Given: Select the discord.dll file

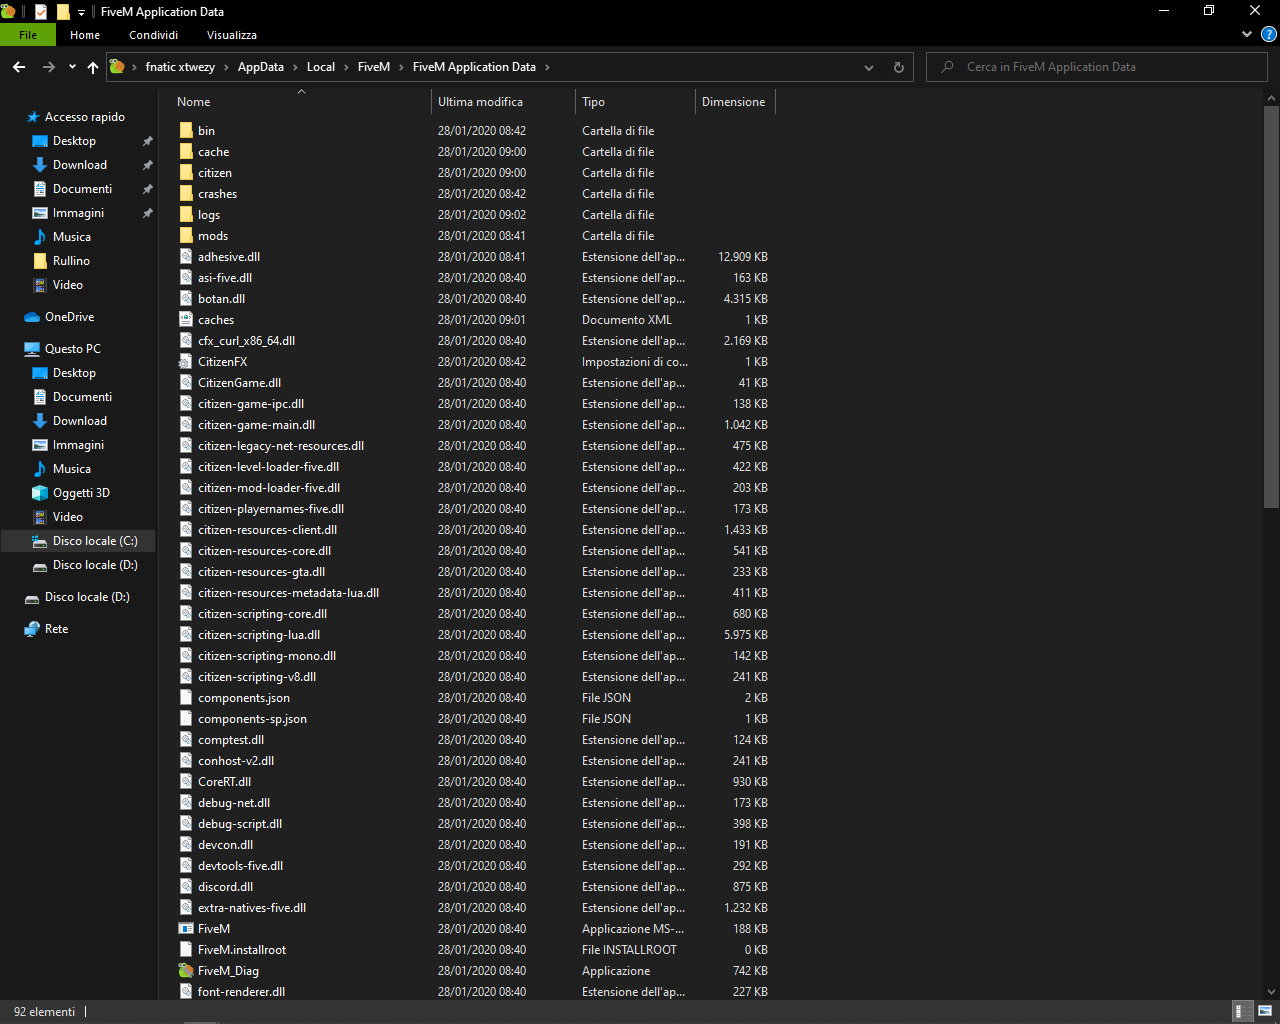Looking at the screenshot, I should click(x=225, y=887).
